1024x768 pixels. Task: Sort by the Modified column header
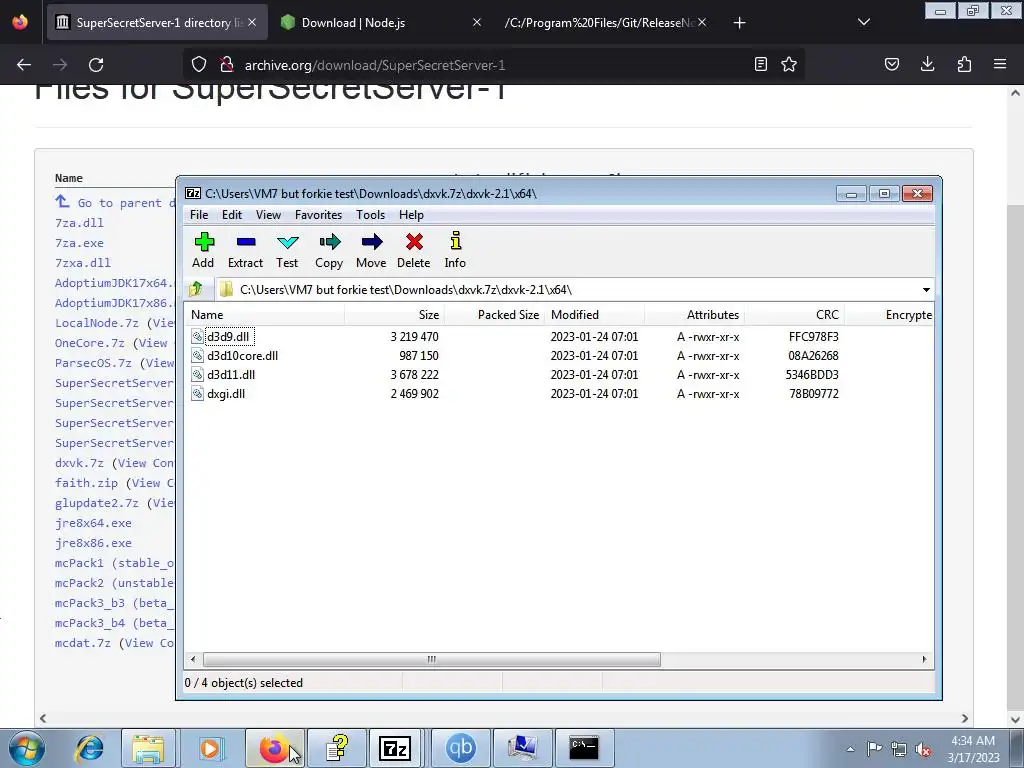point(594,315)
